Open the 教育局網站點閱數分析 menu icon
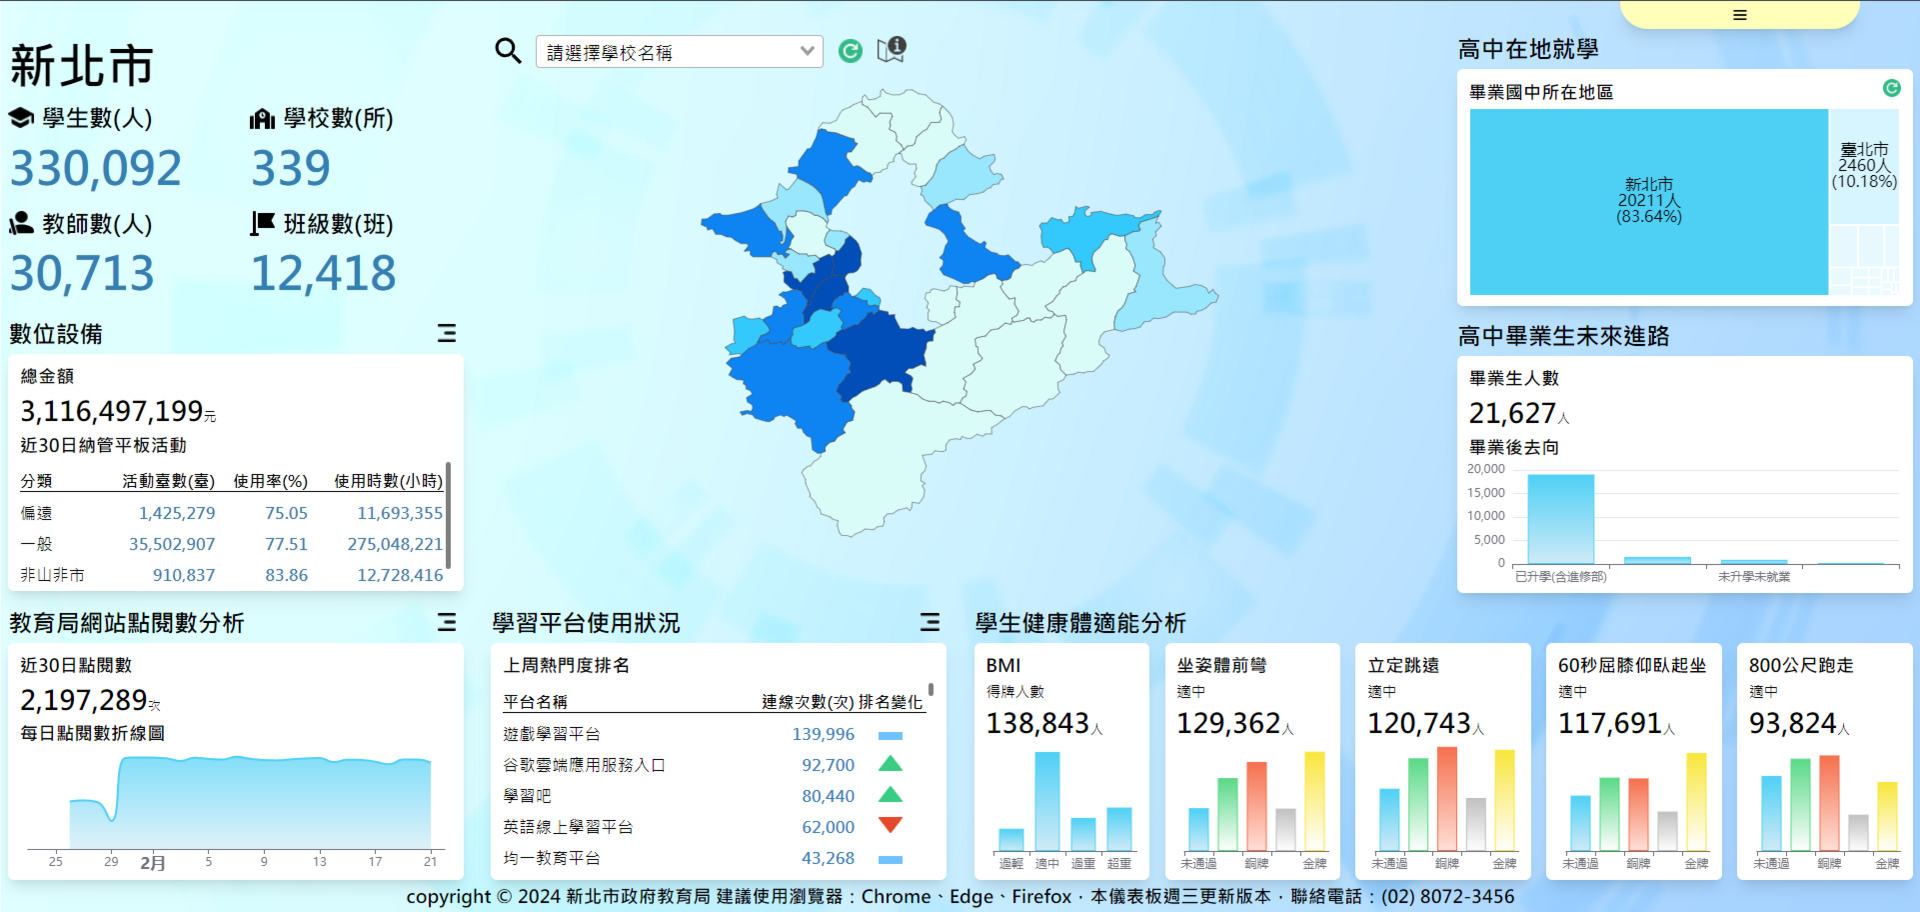The image size is (1920, 912). pyautogui.click(x=447, y=622)
